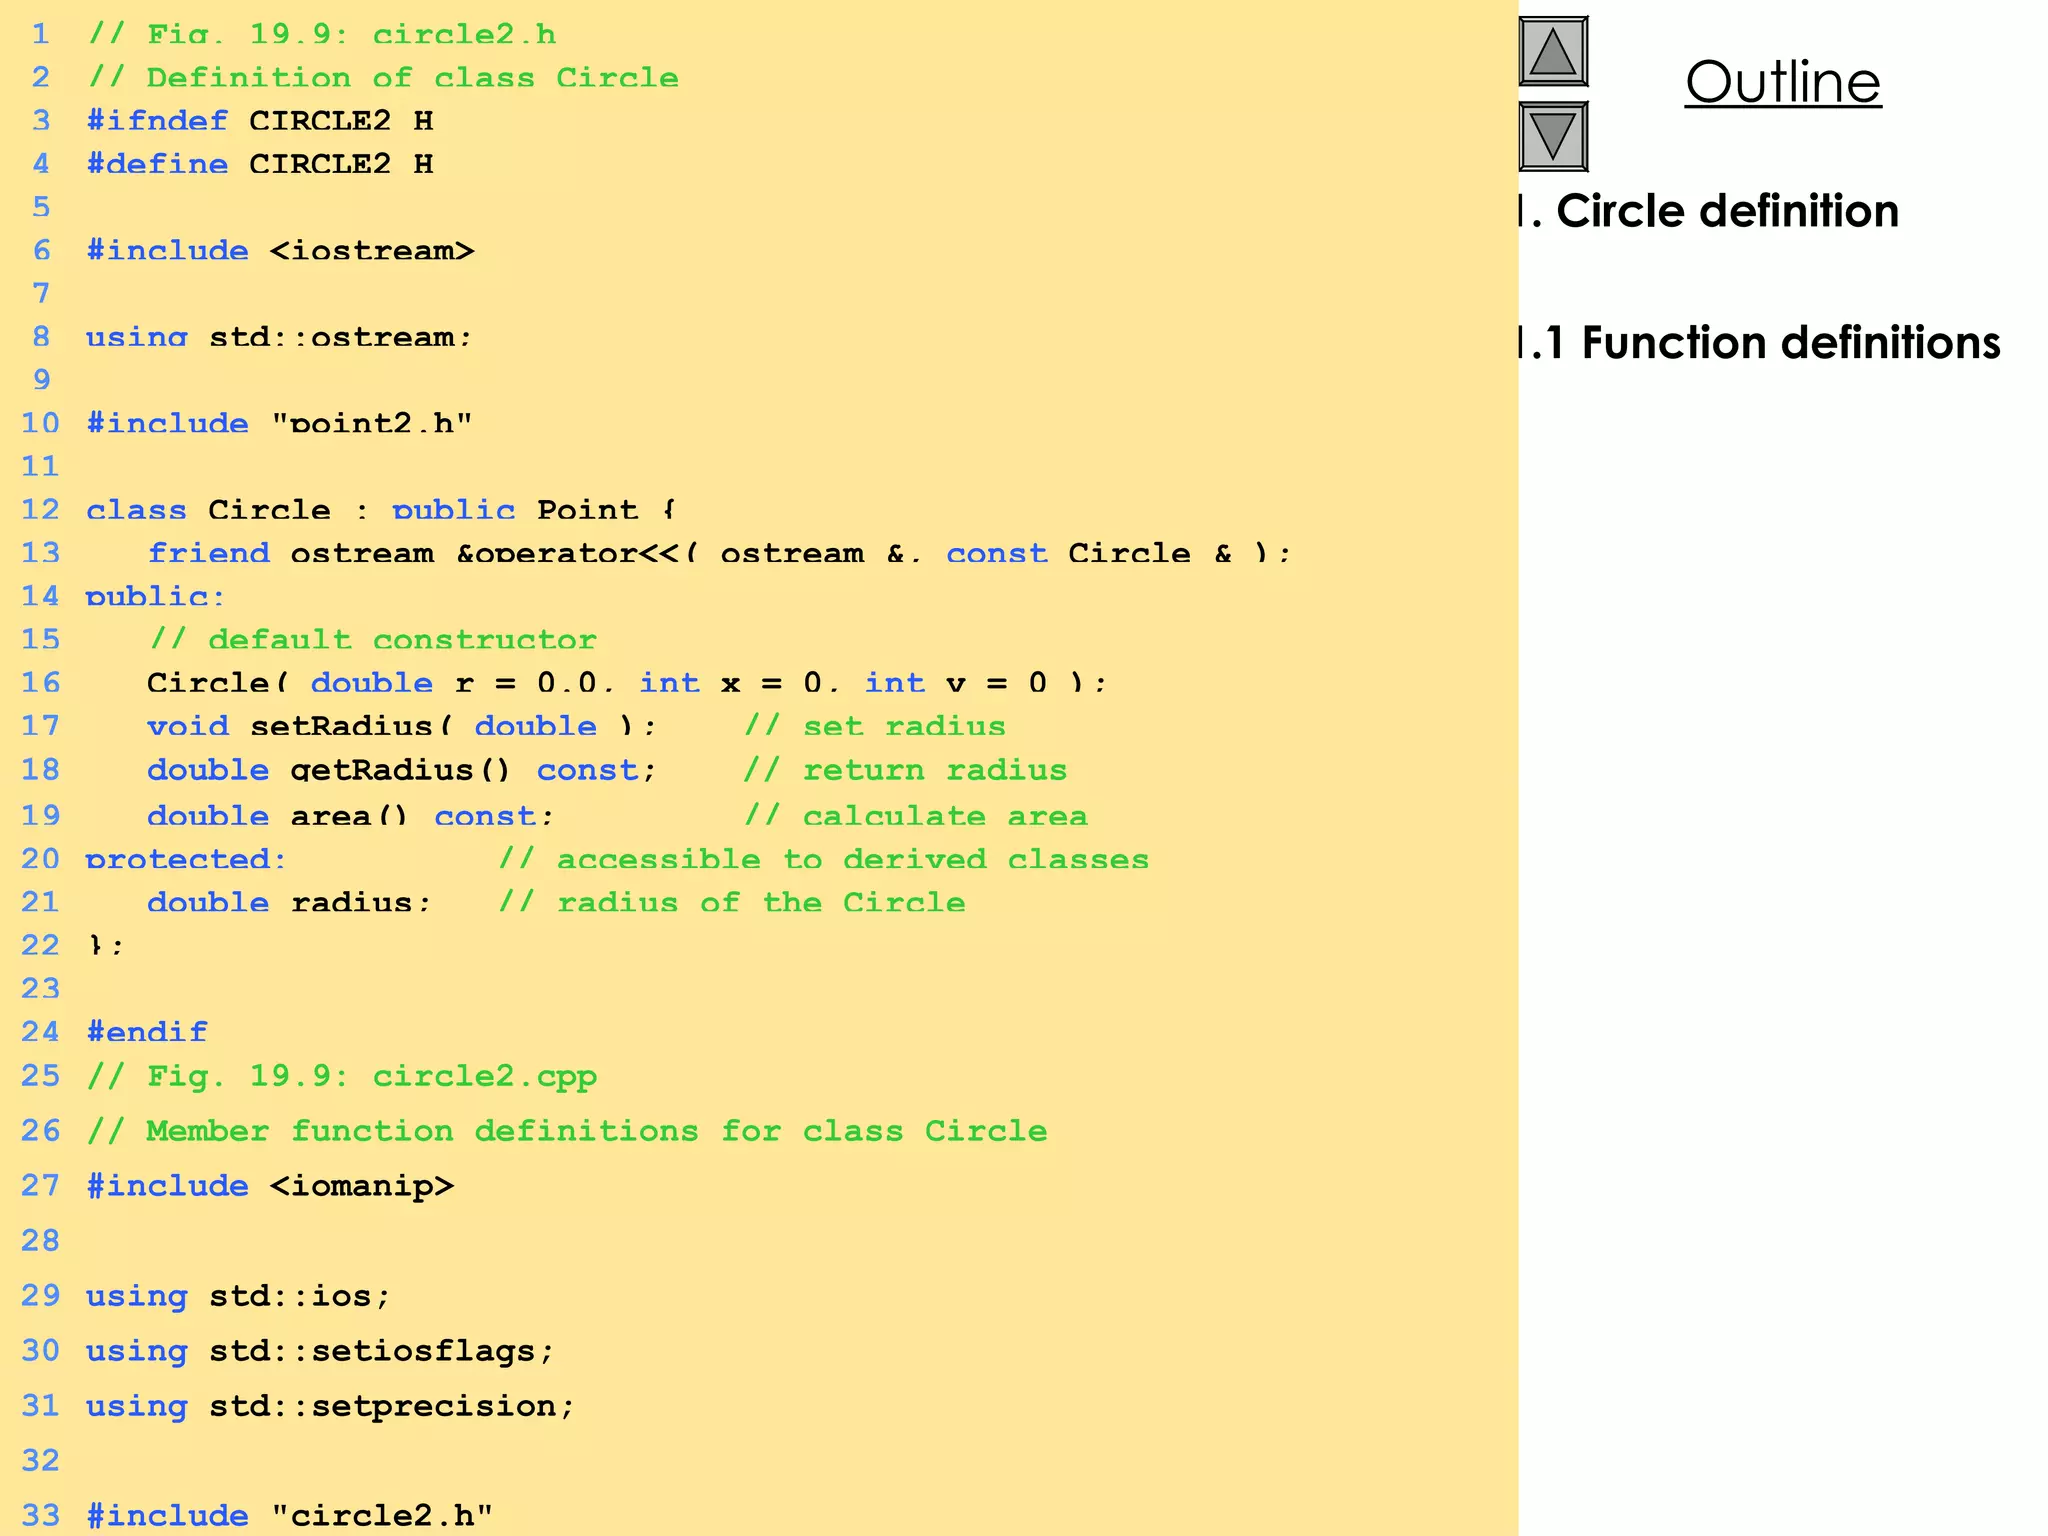Viewport: 2048px width, 1536px height.
Task: Click the 'protected:' access specifier
Action: [x=186, y=859]
